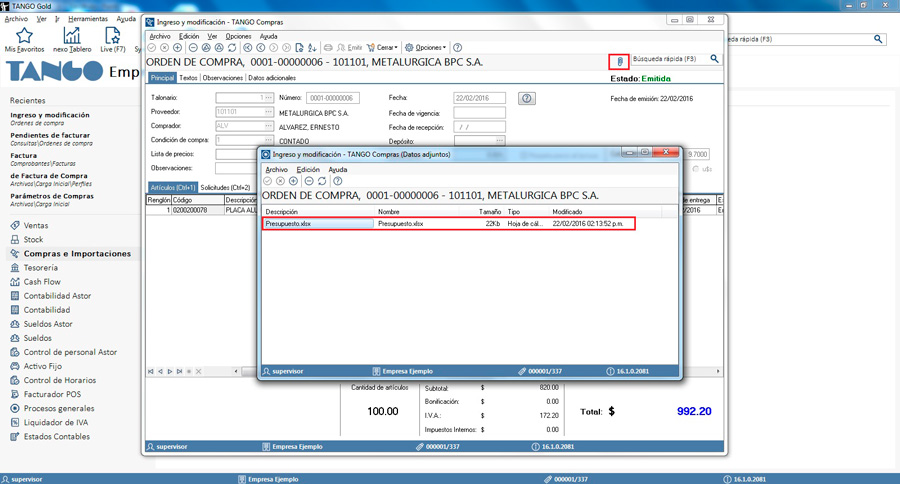Go to previous record in Compras toolbar
The width and height of the screenshot is (900, 484).
click(x=261, y=48)
